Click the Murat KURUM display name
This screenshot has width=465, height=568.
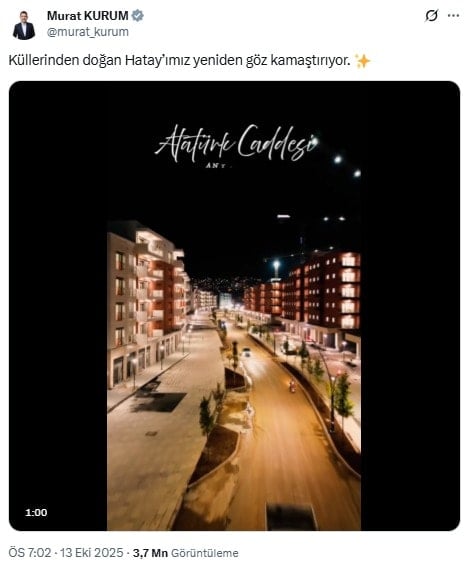point(88,16)
